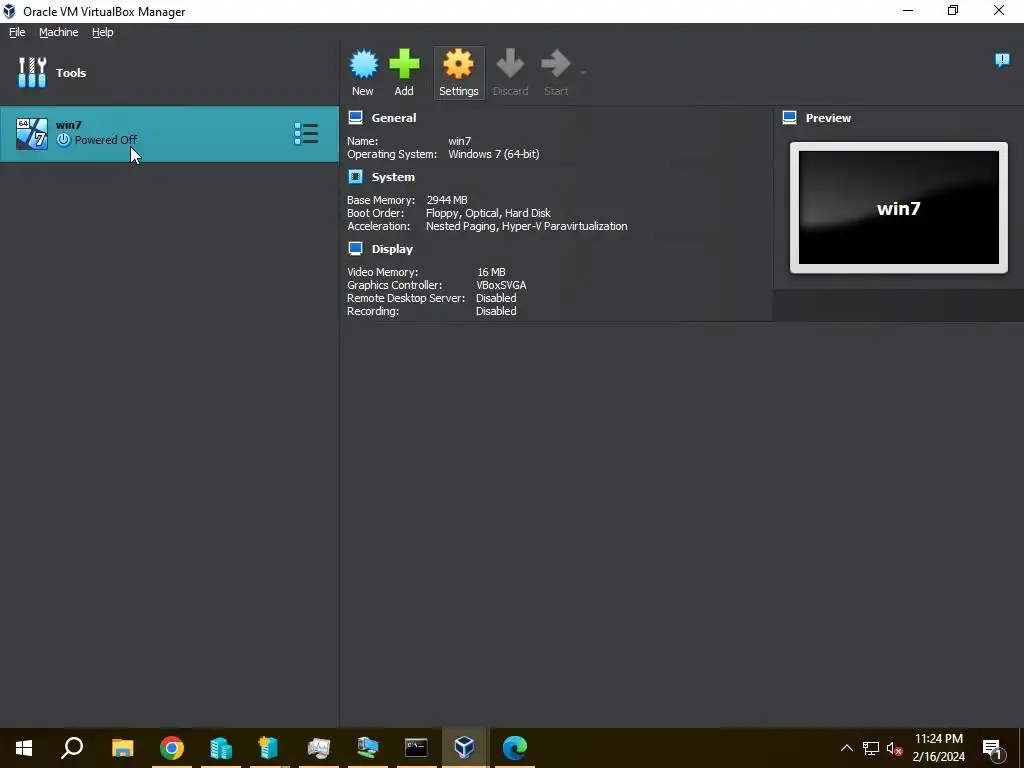Click the Recording Disabled value
Screen dimensions: 1024x768
[x=496, y=311]
